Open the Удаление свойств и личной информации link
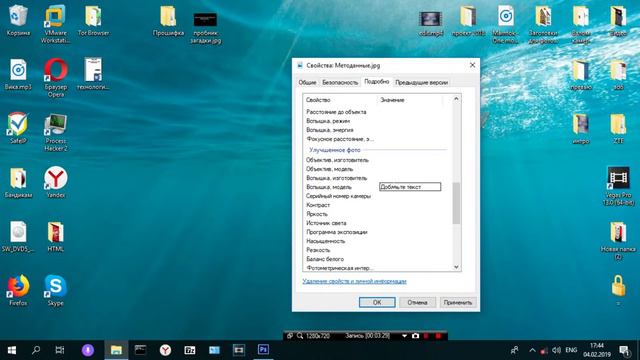This screenshot has width=640, height=360. click(354, 281)
